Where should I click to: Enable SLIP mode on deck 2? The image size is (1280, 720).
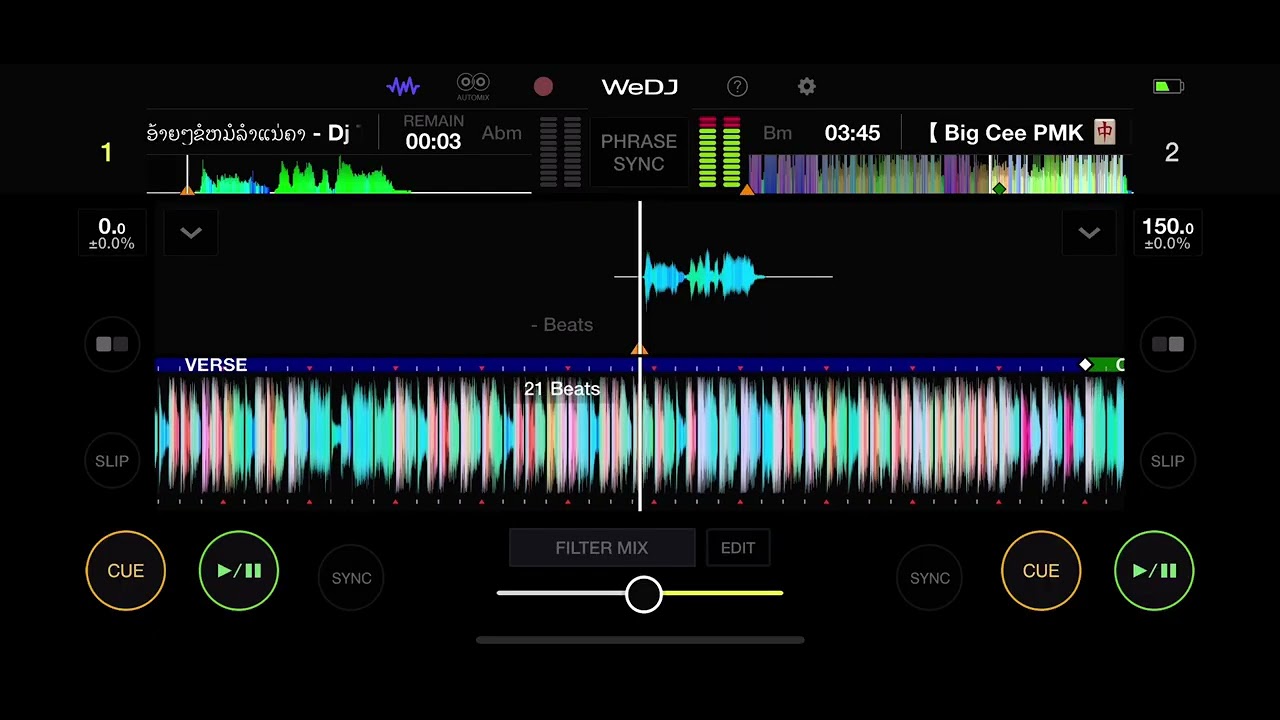pos(1167,461)
